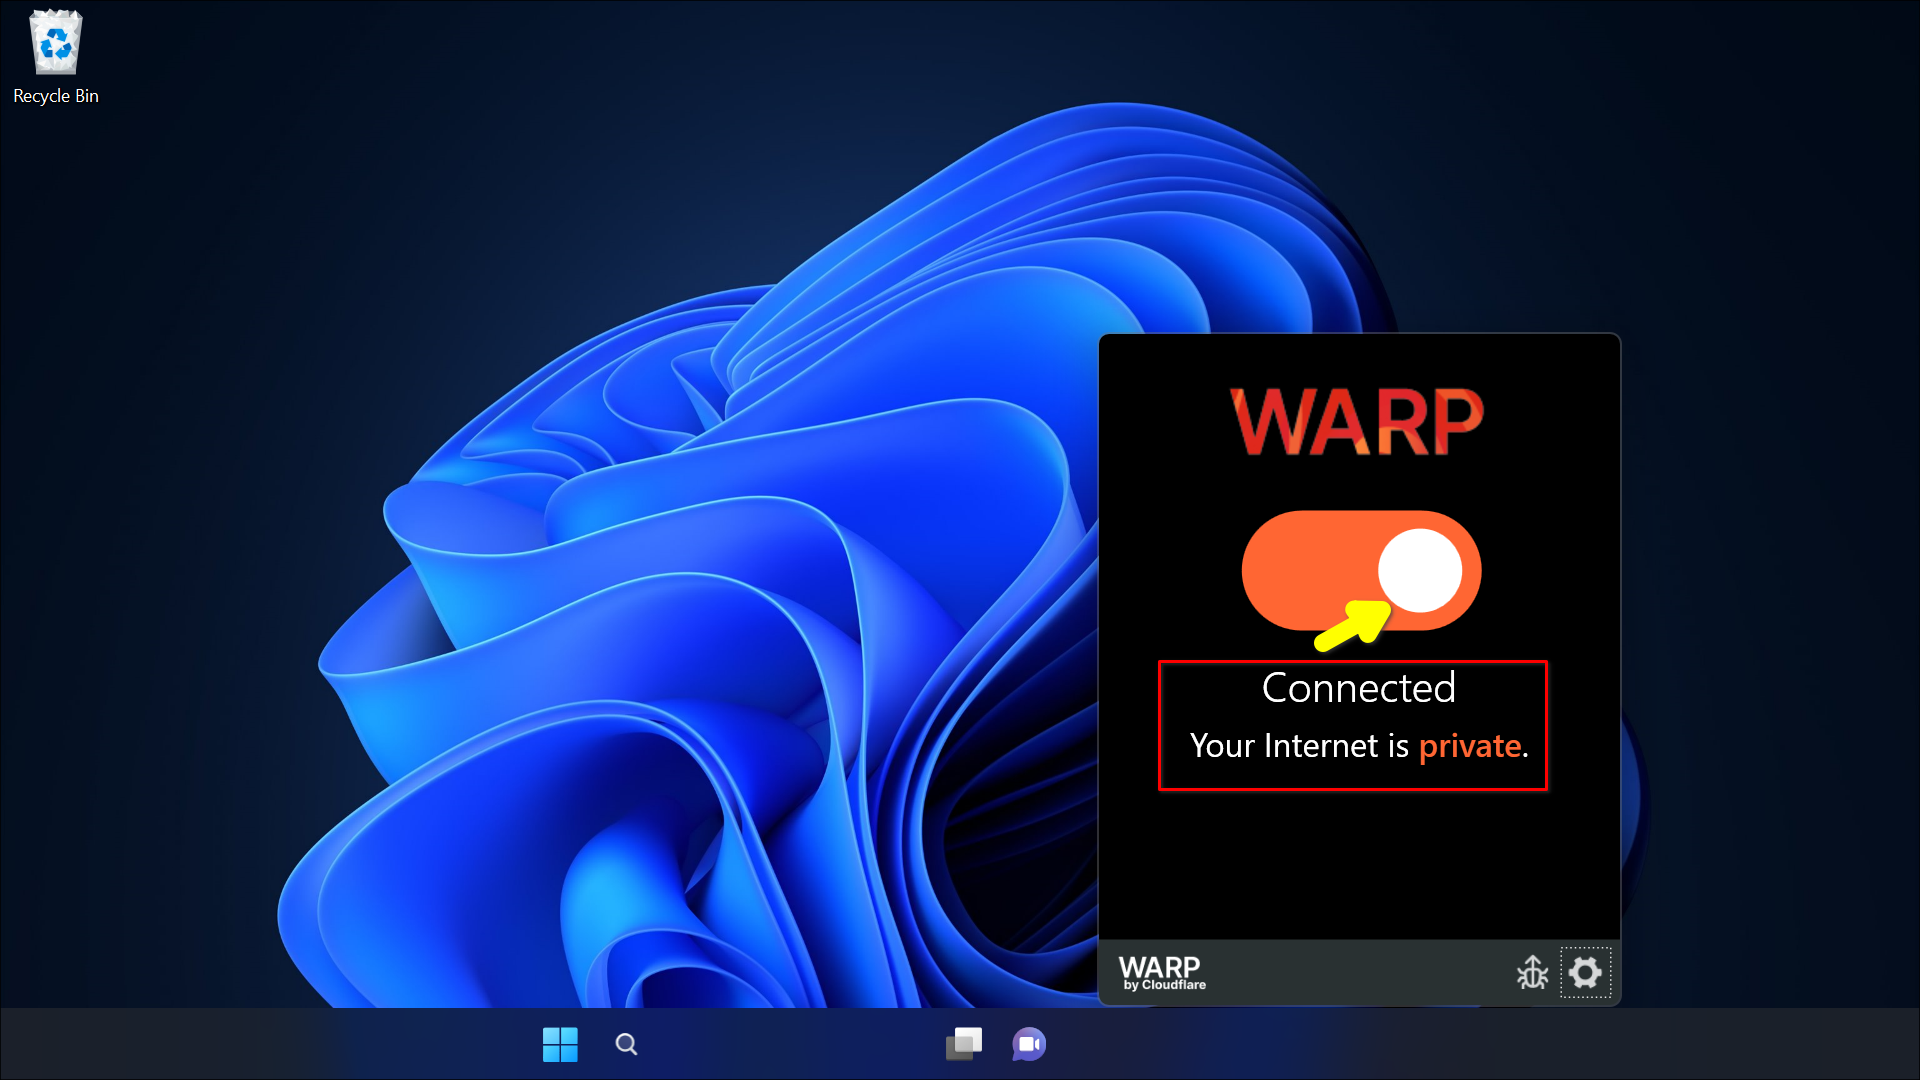Click the WARP by Cloudflare footer logo
The width and height of the screenshot is (1920, 1080).
tap(1162, 972)
